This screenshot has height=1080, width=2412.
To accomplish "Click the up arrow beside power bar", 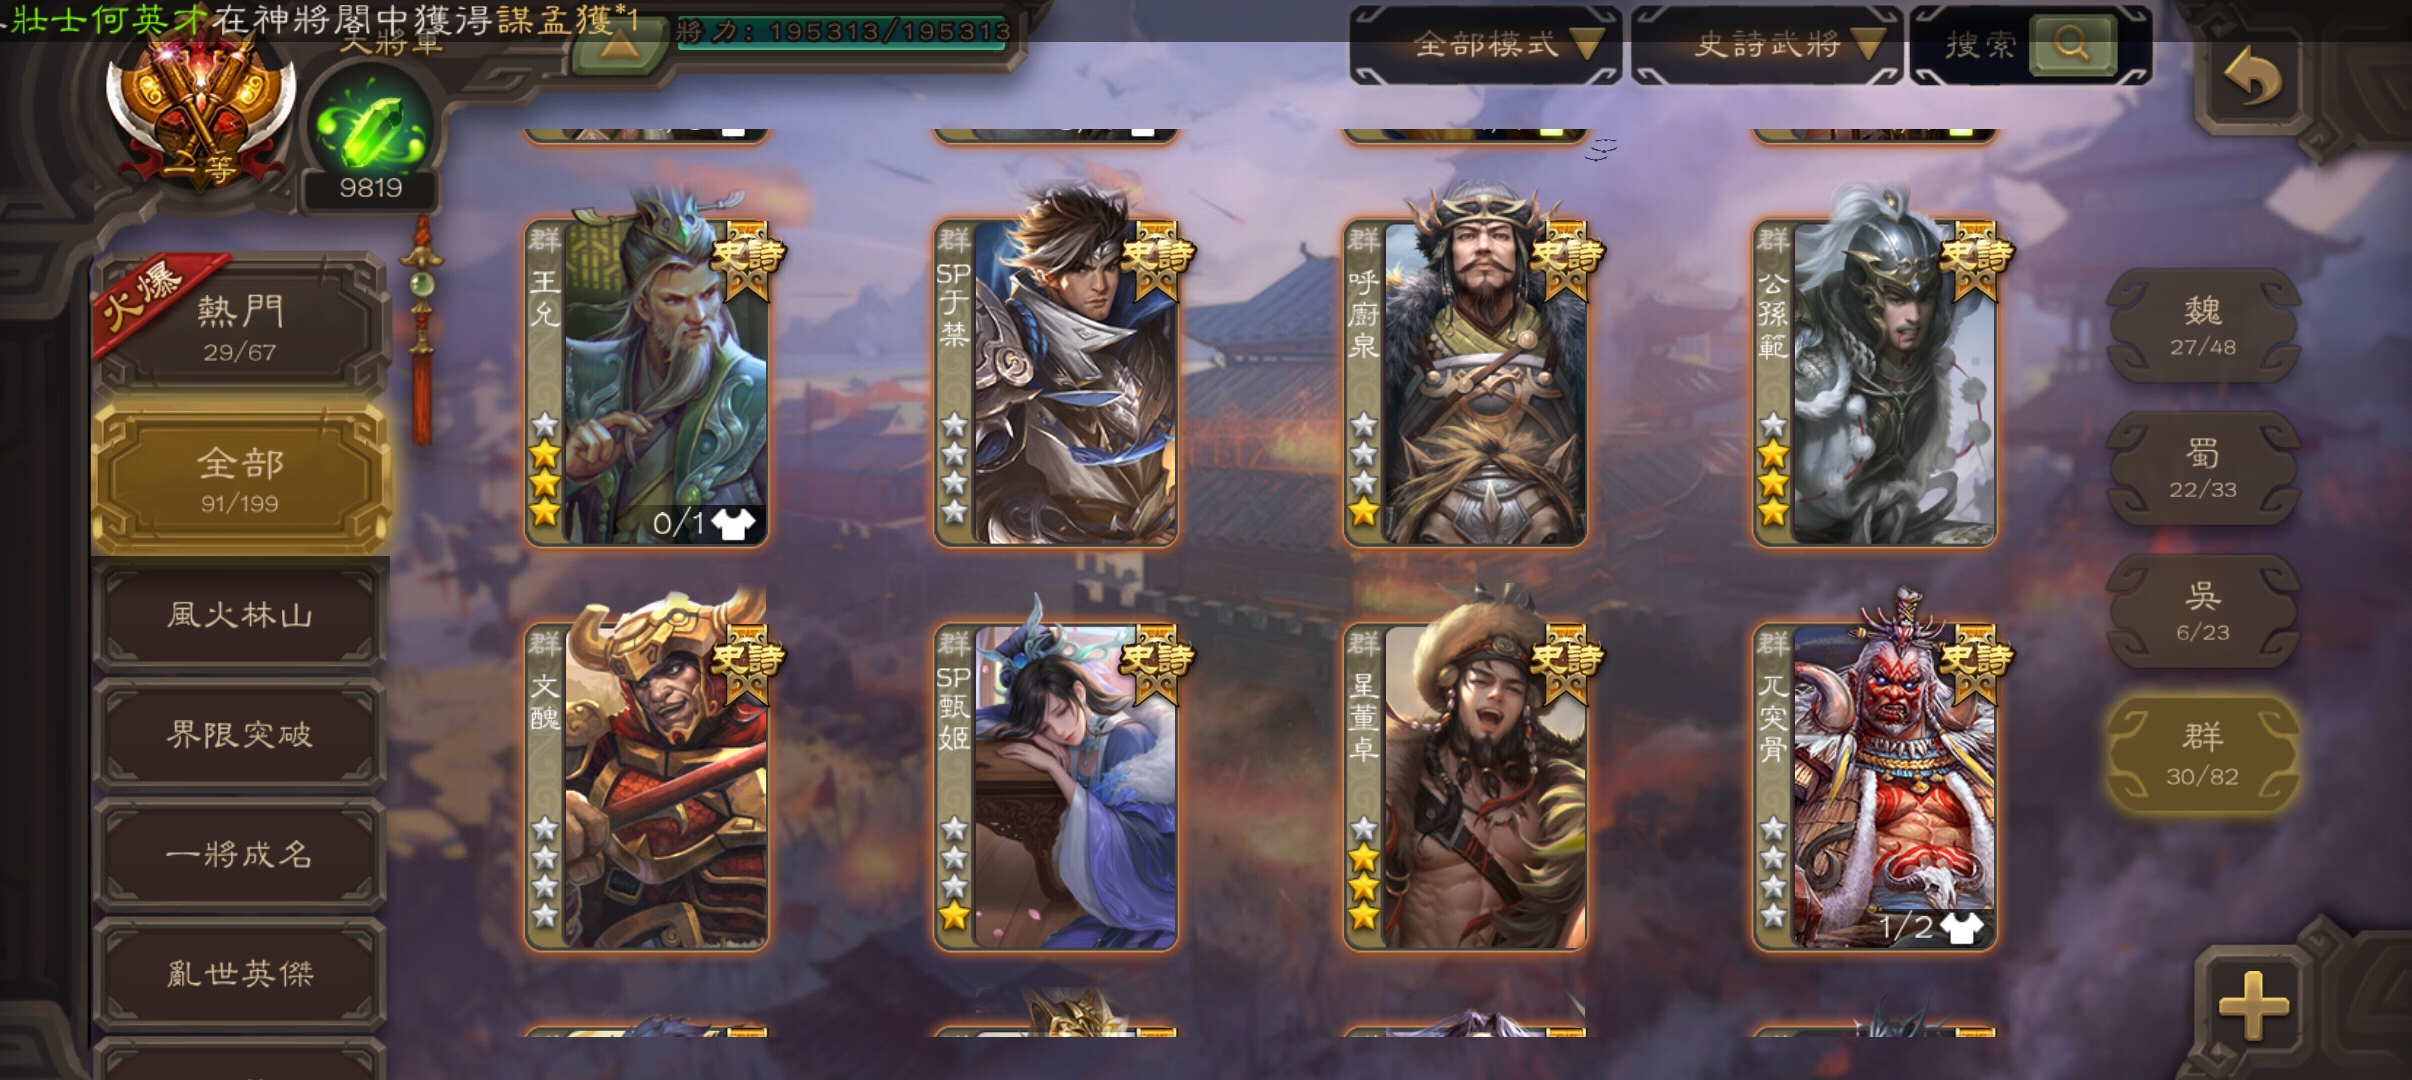I will click(619, 47).
